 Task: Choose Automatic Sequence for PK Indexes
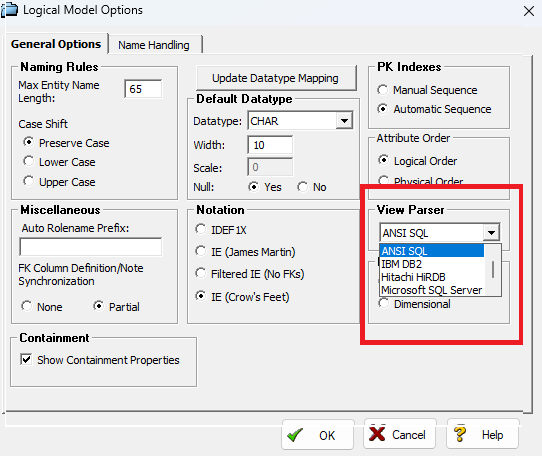[x=383, y=109]
